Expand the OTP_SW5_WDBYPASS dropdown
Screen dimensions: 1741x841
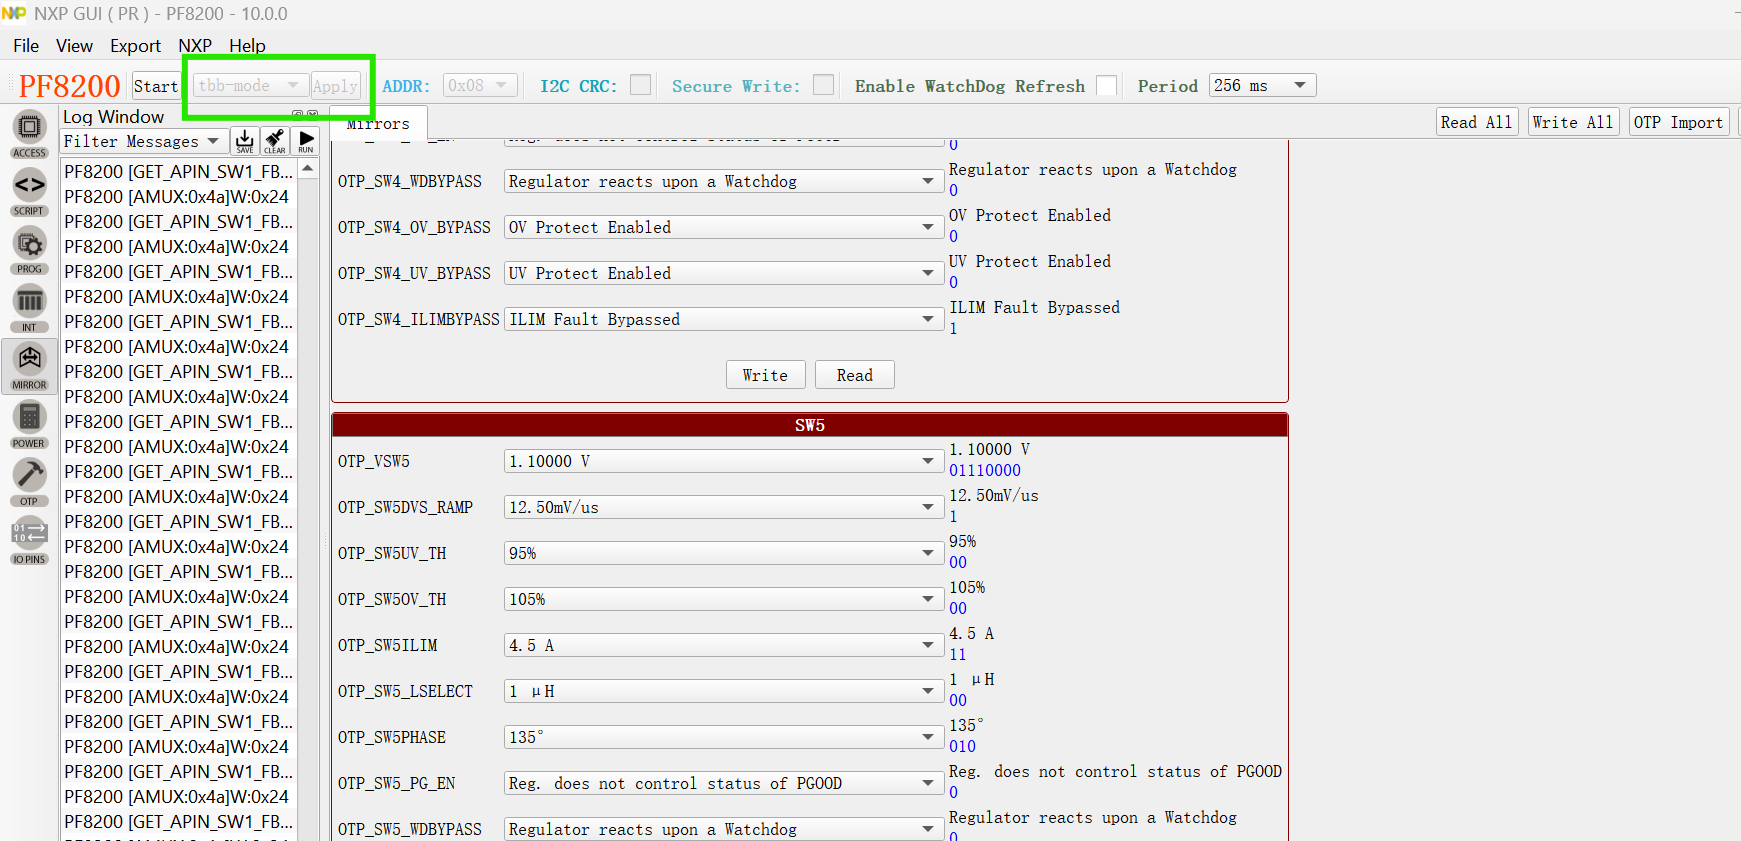(x=723, y=829)
